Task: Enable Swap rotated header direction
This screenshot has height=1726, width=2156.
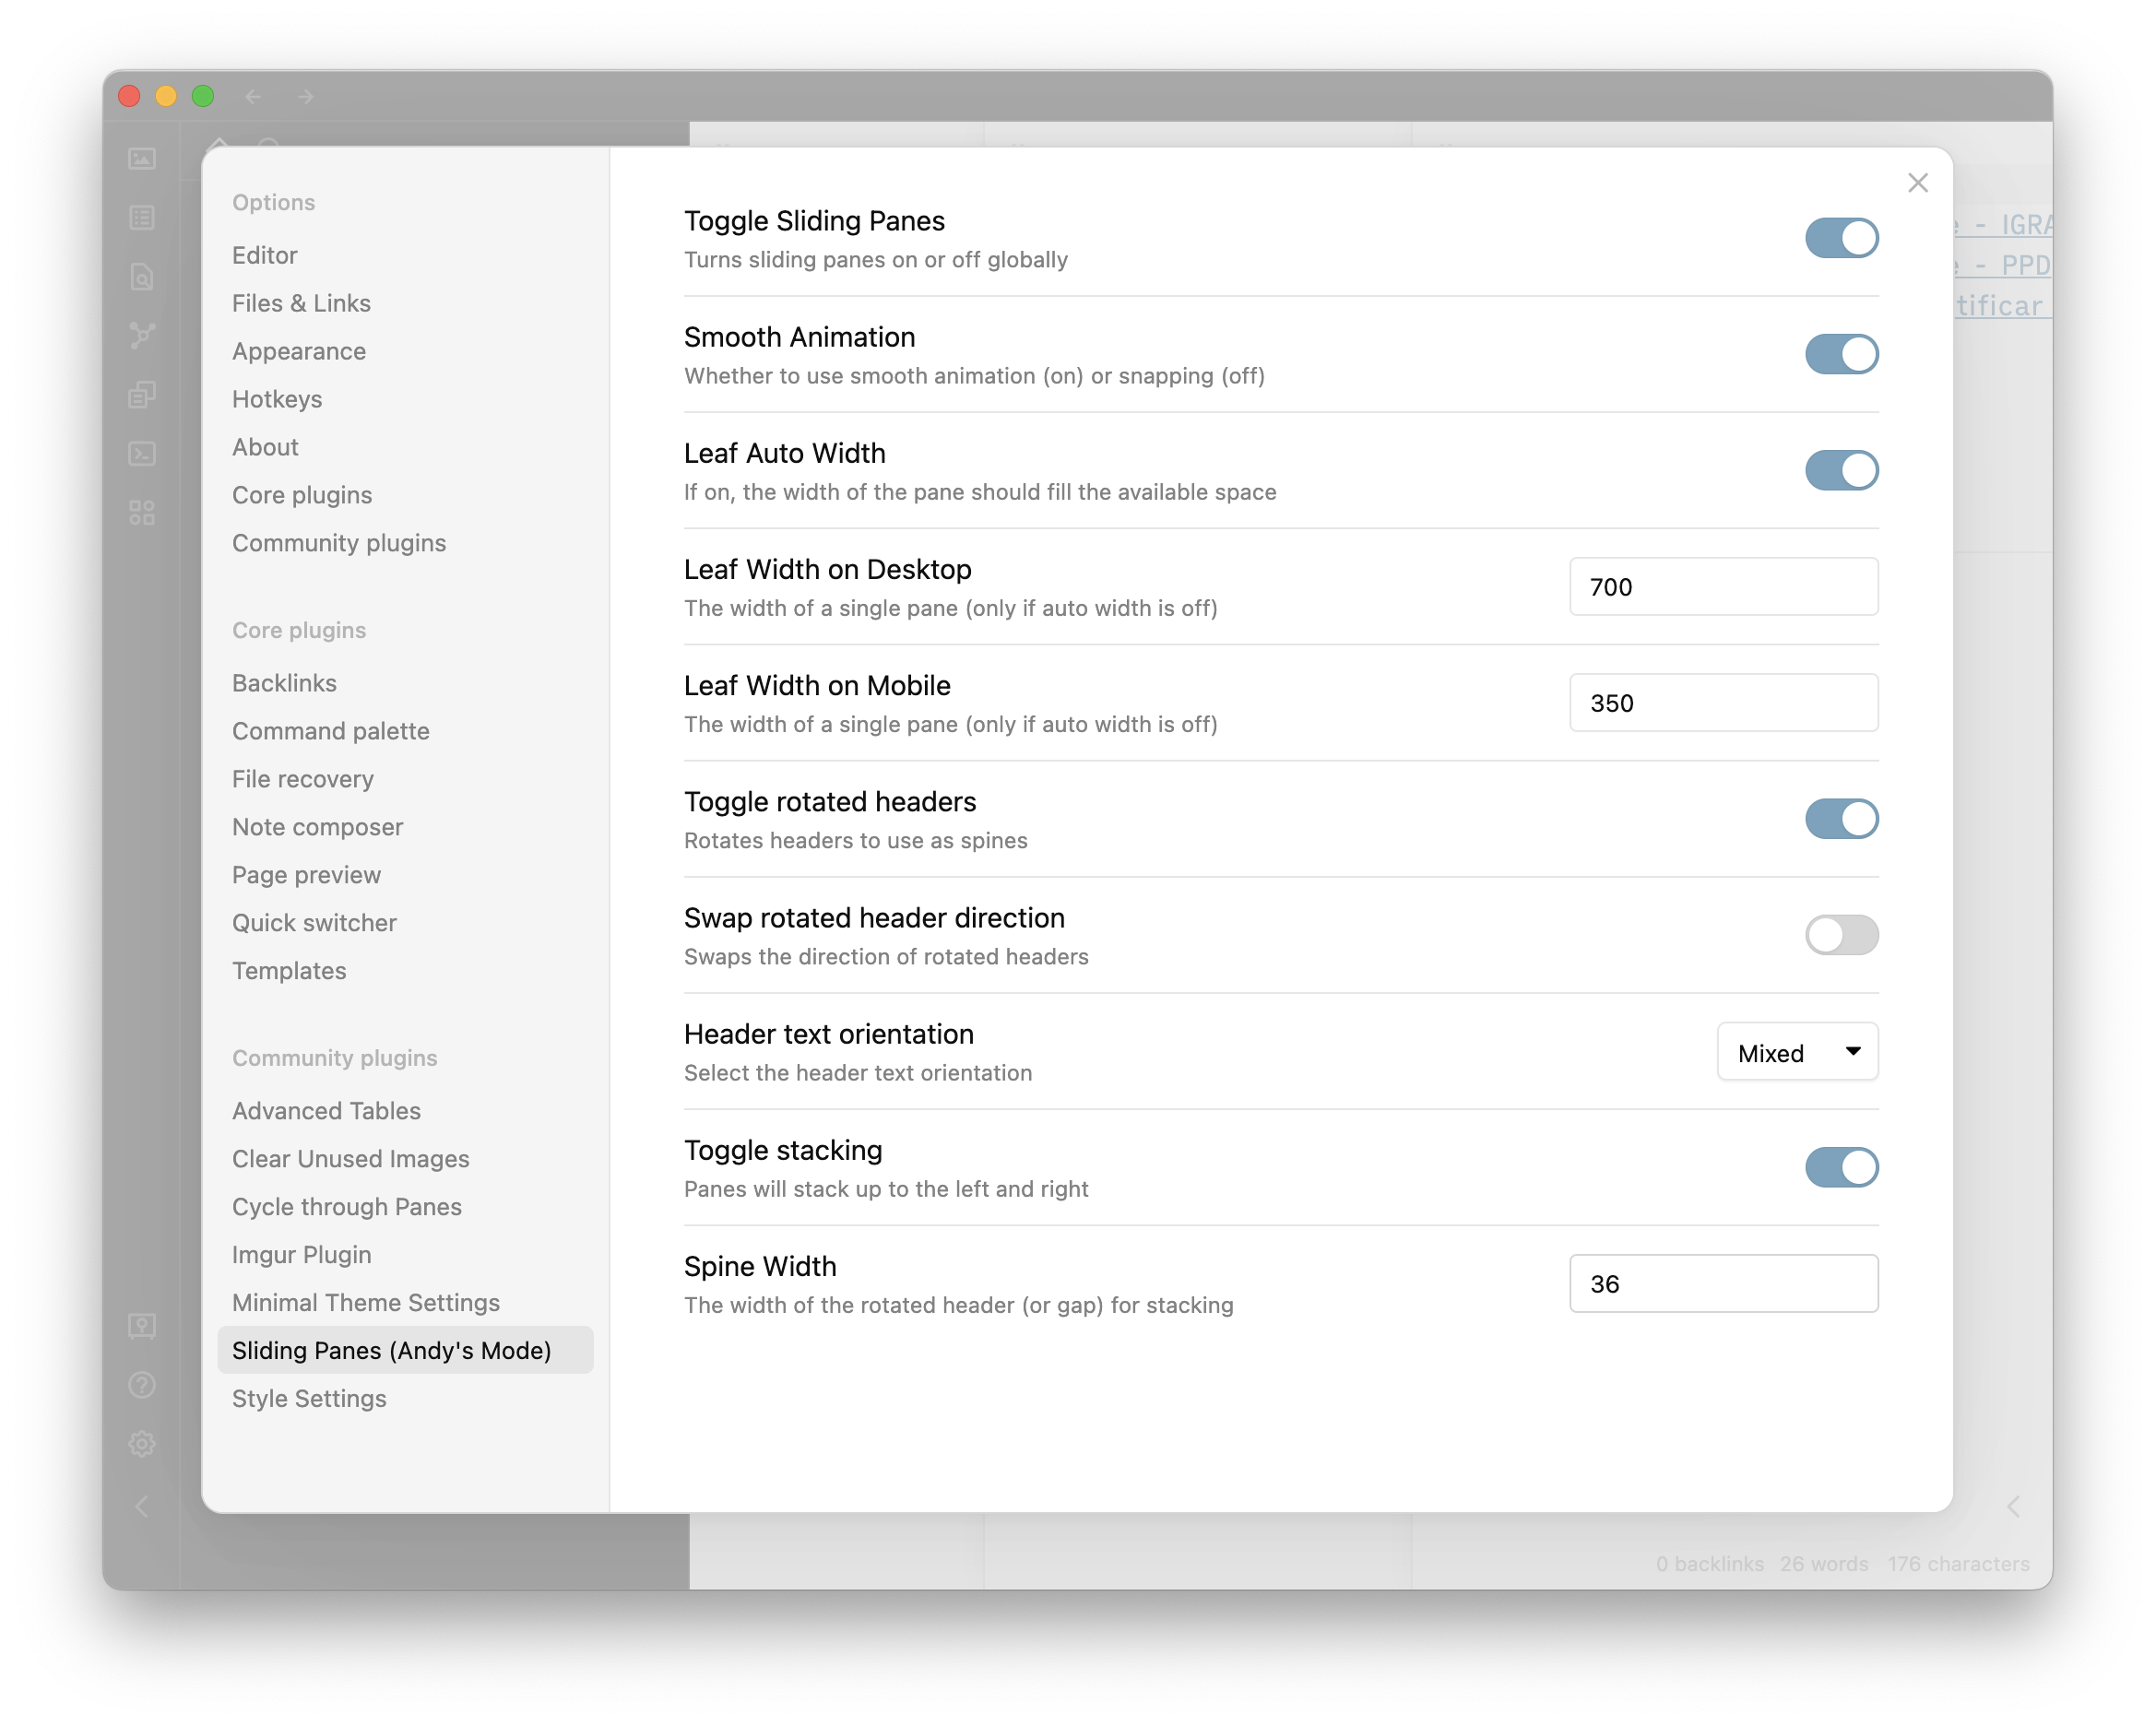Action: click(x=1841, y=935)
